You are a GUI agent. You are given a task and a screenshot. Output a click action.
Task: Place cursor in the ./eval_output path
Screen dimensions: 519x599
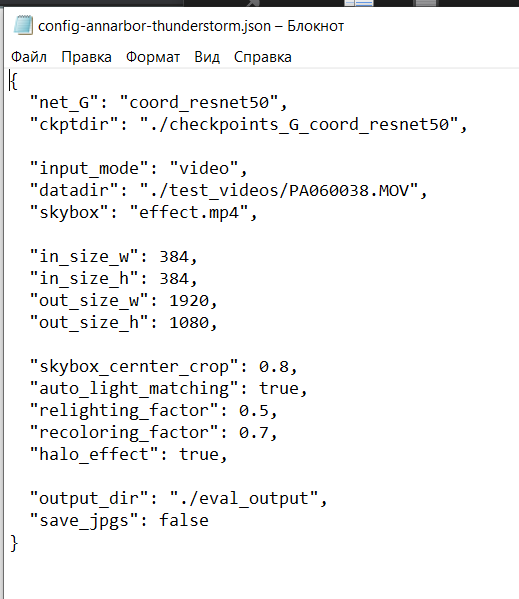244,499
